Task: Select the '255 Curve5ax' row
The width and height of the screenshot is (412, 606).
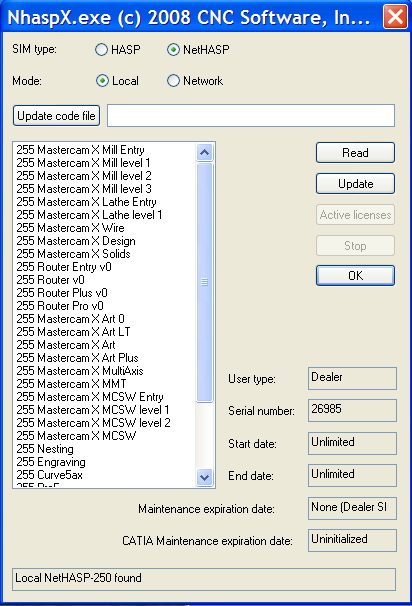Action: tap(104, 475)
